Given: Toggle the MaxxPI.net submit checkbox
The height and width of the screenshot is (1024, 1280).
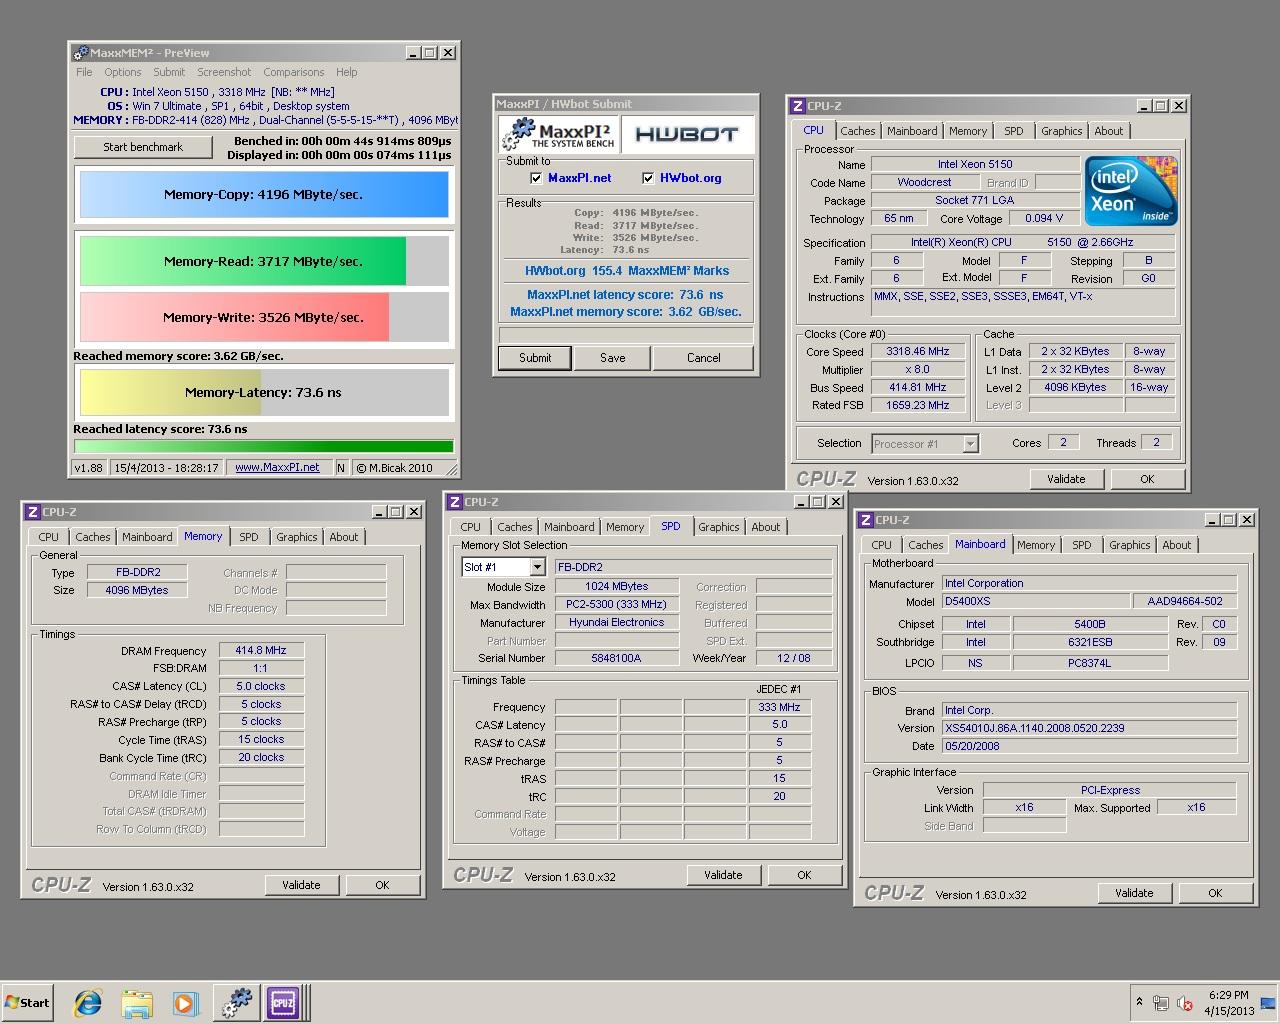Looking at the screenshot, I should [x=536, y=178].
